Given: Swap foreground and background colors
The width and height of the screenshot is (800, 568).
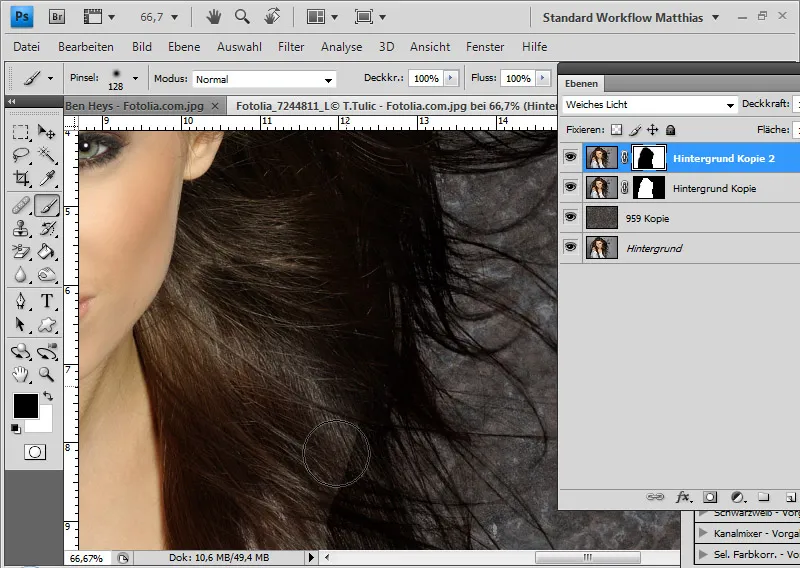Looking at the screenshot, I should pos(47,396).
